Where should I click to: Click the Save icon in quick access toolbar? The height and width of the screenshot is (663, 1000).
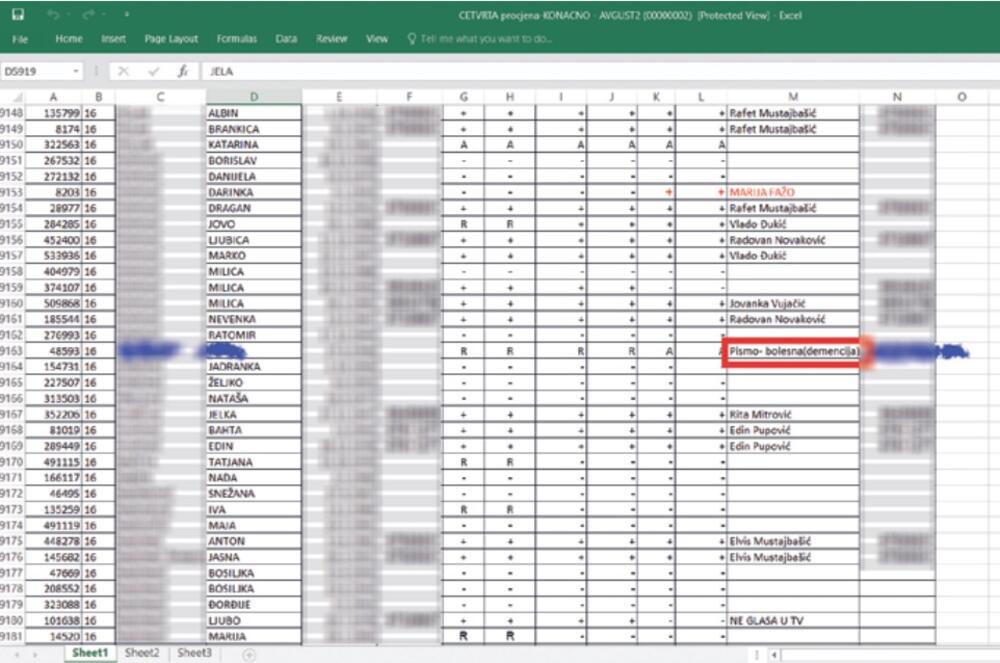(18, 16)
